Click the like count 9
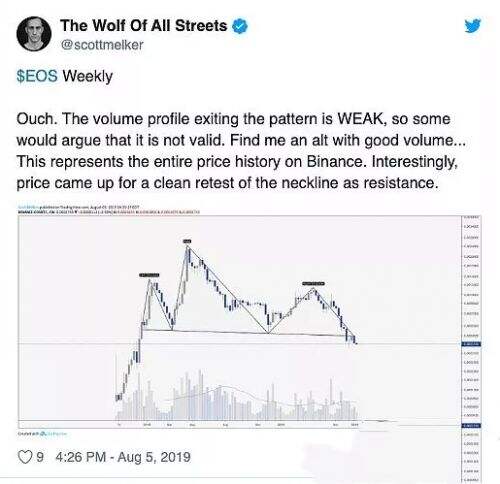Viewport: 500px width, 484px height. tap(40, 457)
